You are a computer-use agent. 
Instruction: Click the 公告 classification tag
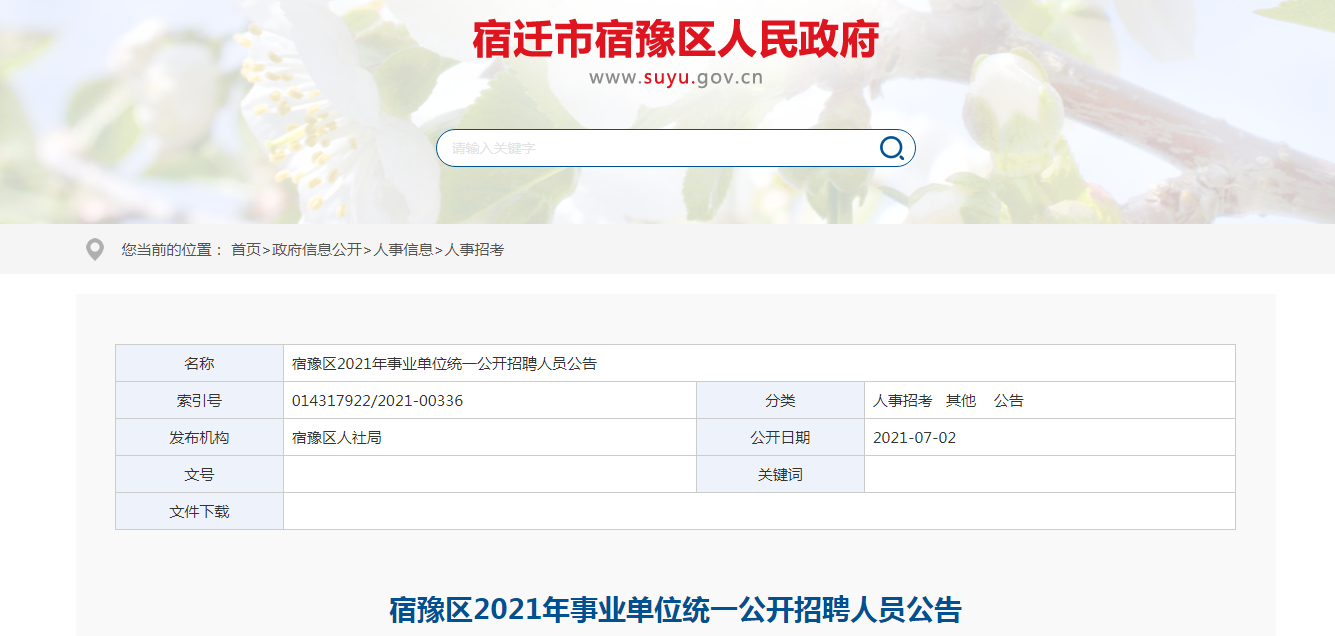tap(1010, 399)
